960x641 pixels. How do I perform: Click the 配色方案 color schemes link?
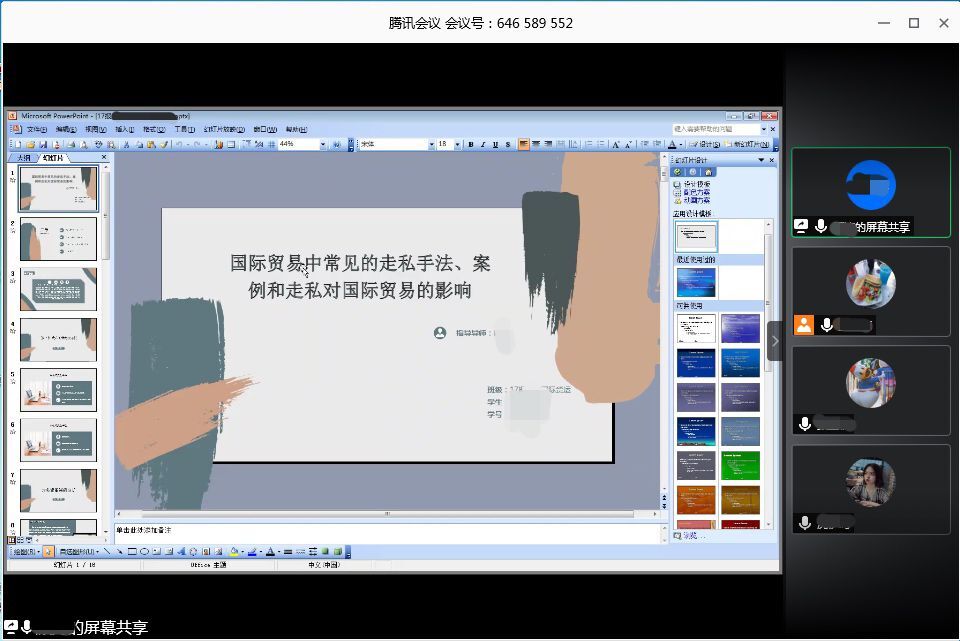pyautogui.click(x=696, y=193)
